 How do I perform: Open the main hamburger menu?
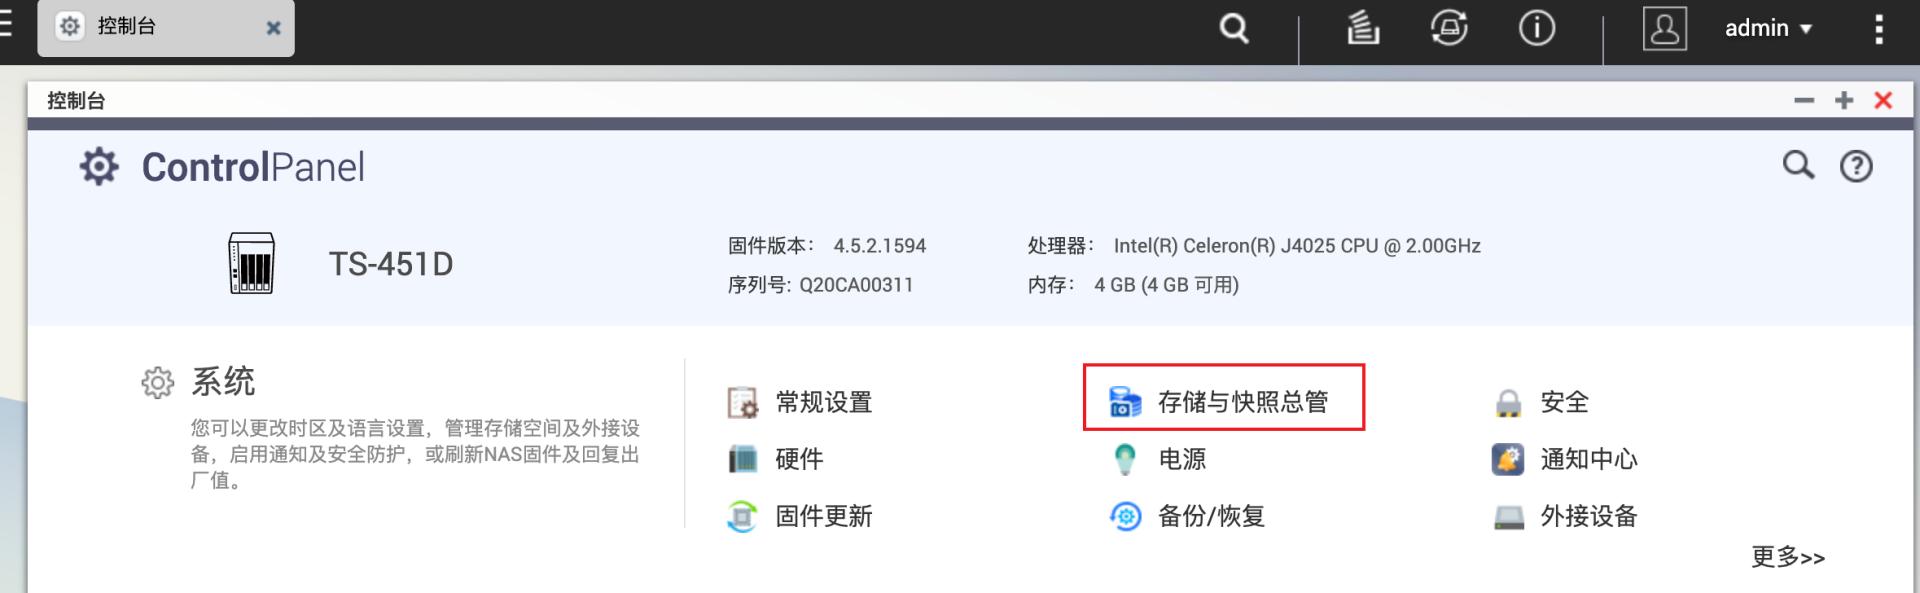click(6, 24)
